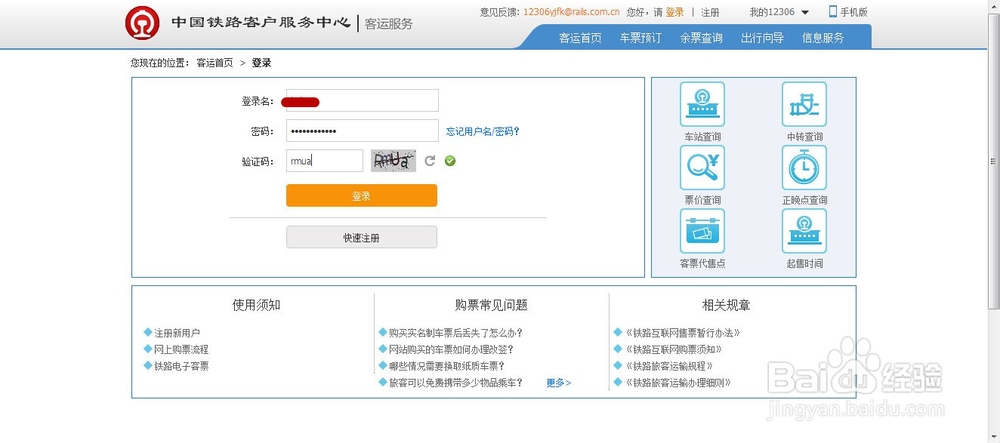The height and width of the screenshot is (443, 1000).
Task: Focus the 密码 password field
Action: pyautogui.click(x=362, y=131)
